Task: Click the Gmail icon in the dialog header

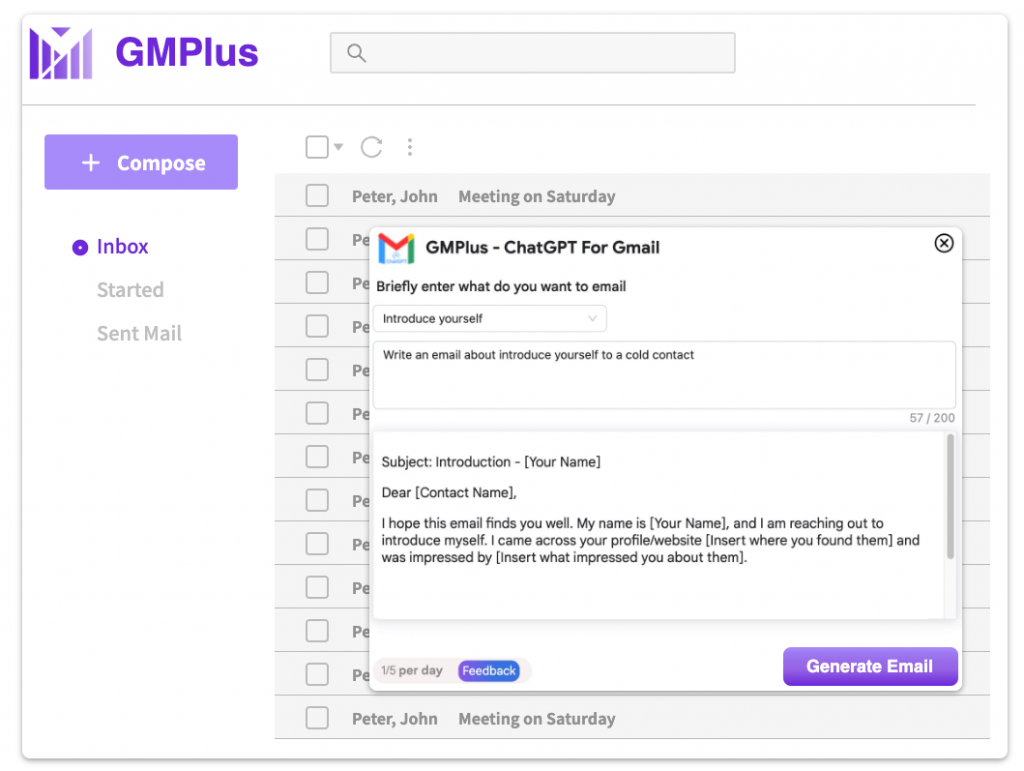Action: 395,247
